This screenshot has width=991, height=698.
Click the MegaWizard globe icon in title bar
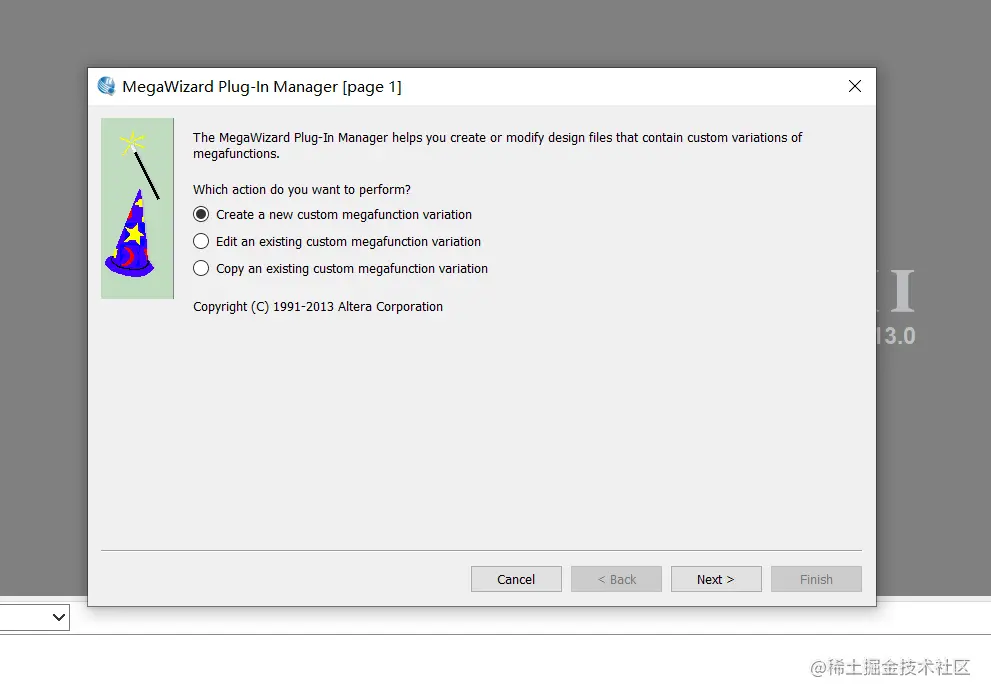coord(106,86)
